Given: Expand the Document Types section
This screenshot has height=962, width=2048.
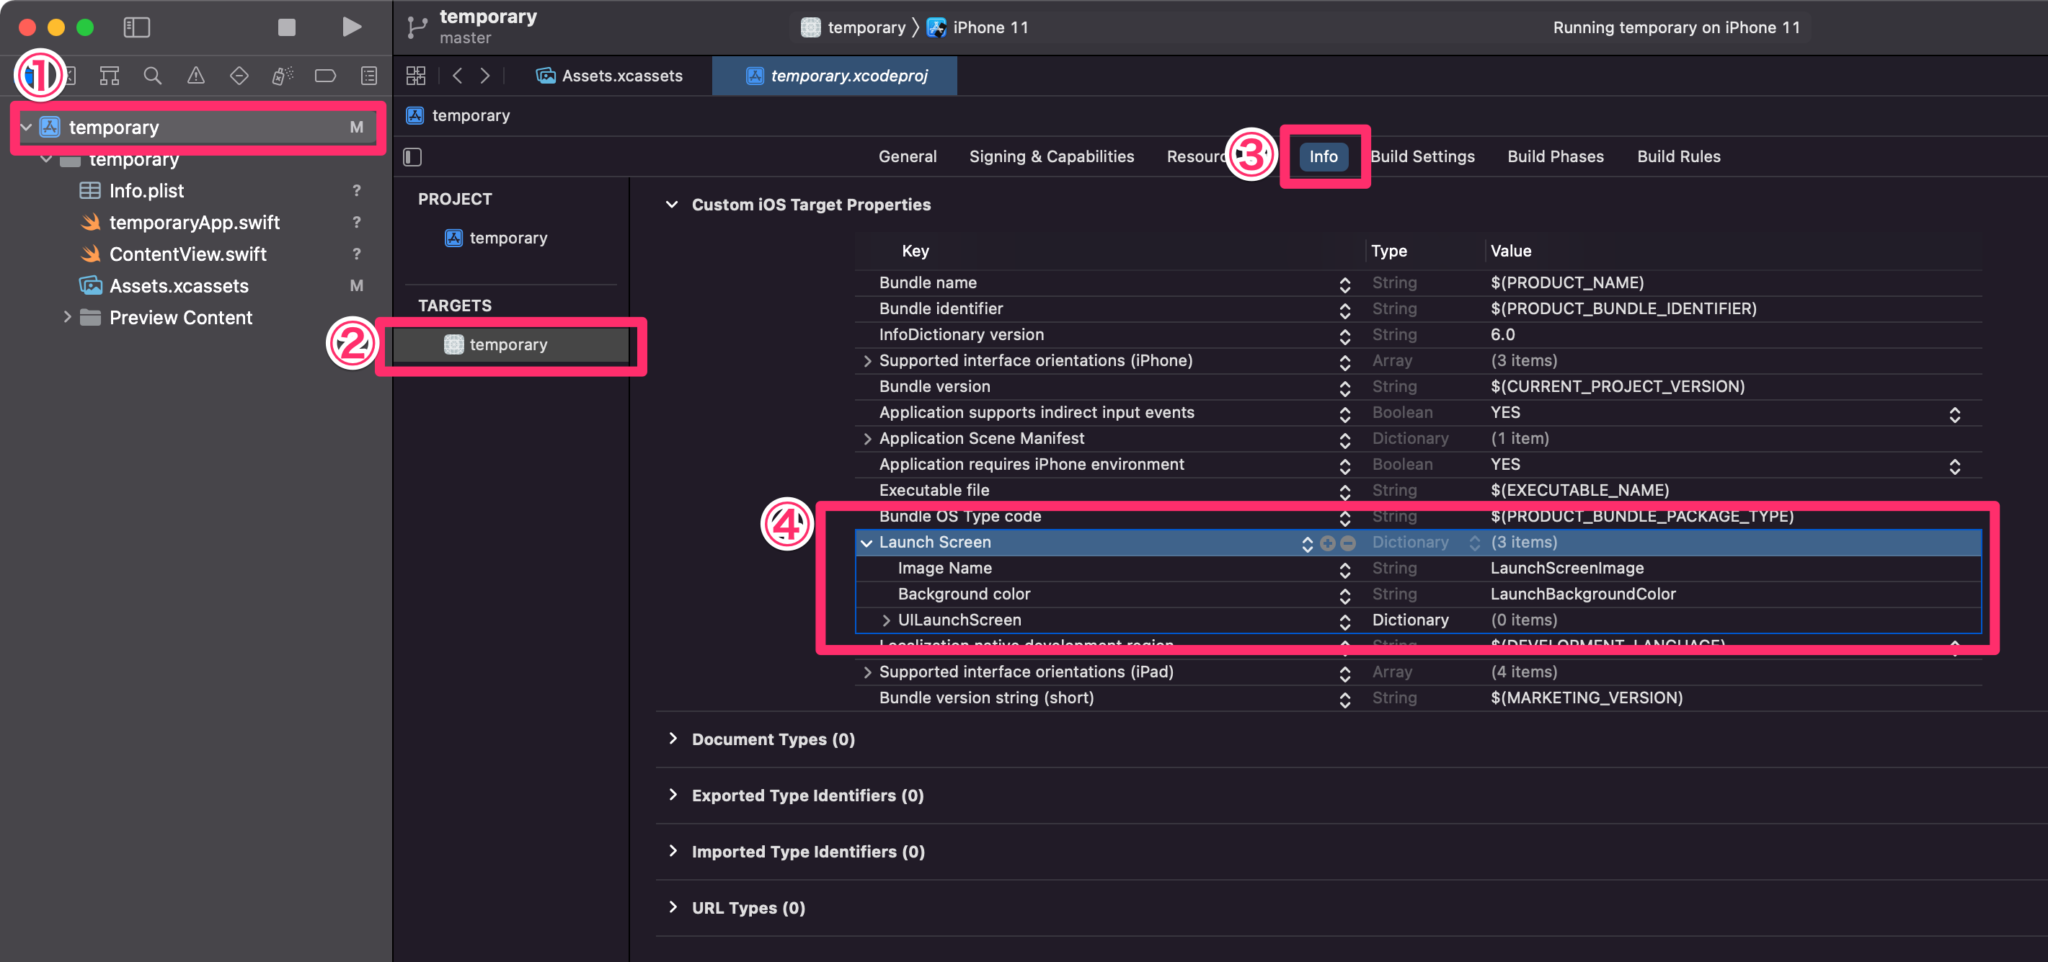Looking at the screenshot, I should coord(673,739).
